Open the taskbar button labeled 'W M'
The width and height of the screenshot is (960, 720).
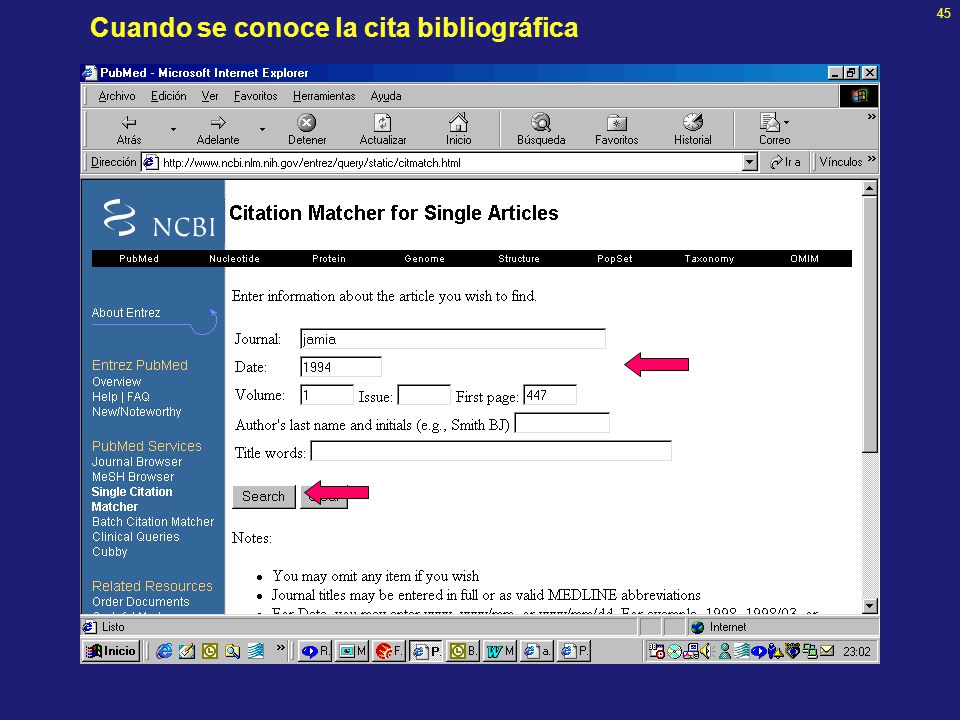click(500, 651)
